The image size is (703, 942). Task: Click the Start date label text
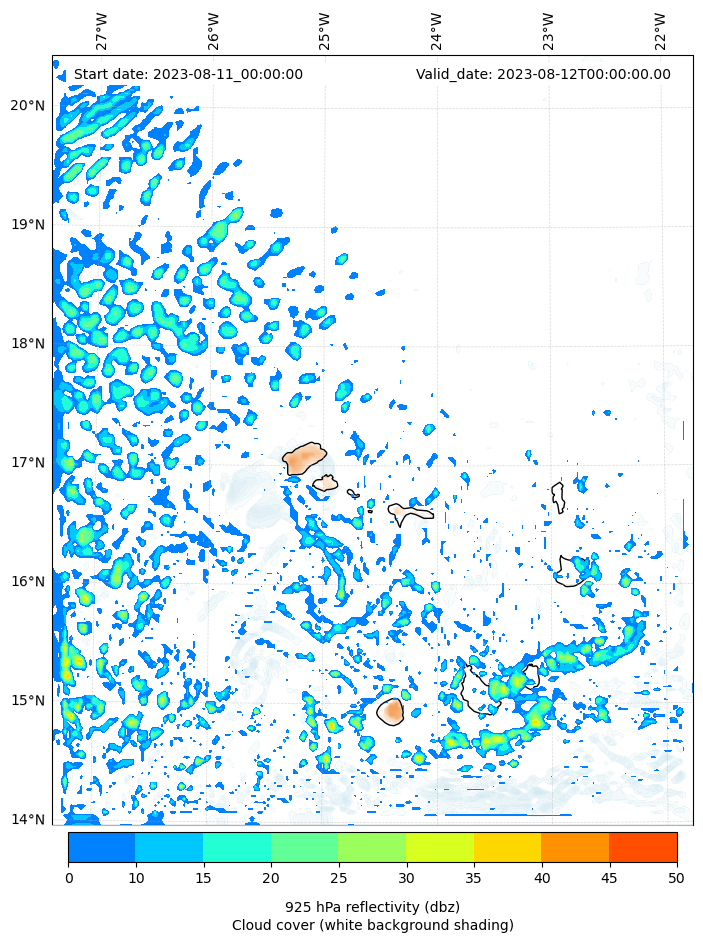tap(188, 74)
